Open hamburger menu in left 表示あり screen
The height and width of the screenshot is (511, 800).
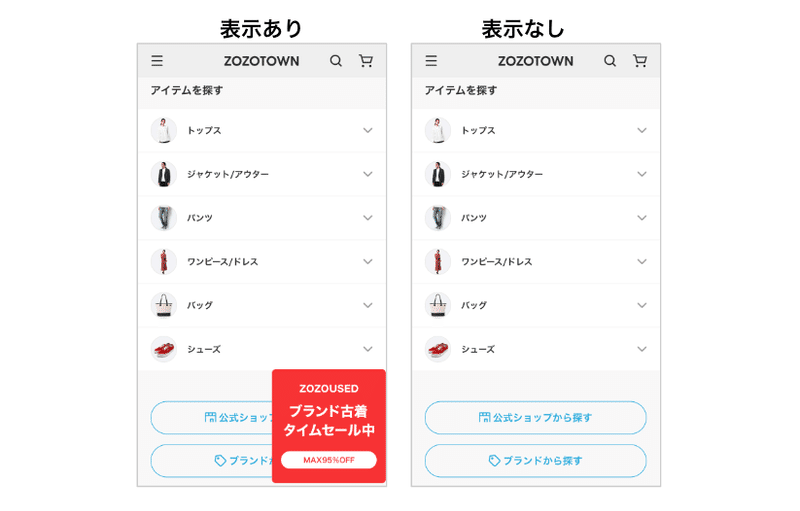(x=157, y=61)
